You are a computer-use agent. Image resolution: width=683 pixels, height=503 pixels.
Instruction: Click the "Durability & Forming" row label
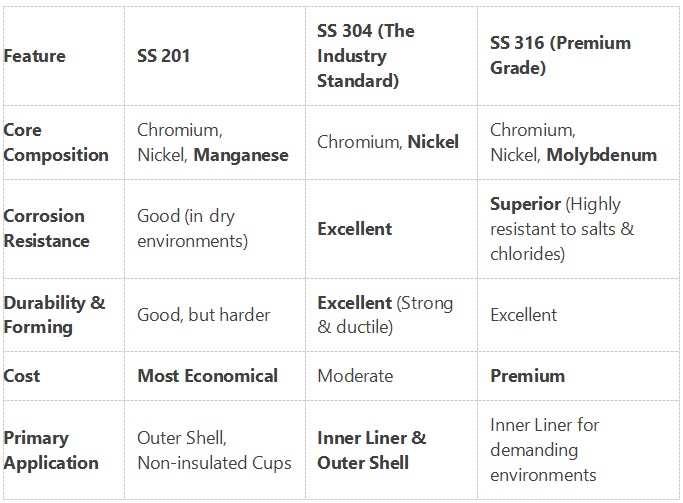(x=53, y=315)
